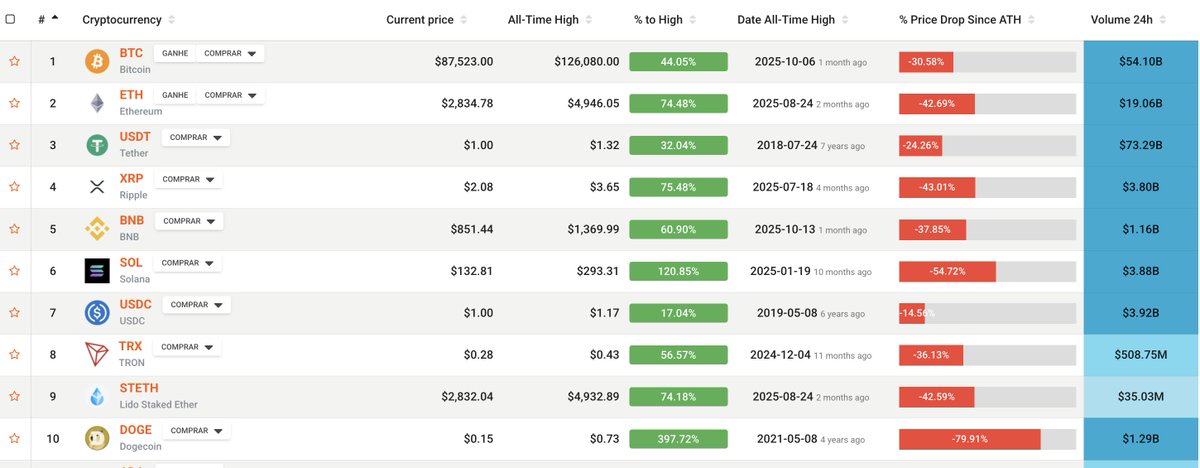The image size is (1200, 468).
Task: Click the Lido Staked Ether droplet icon
Action: [97, 396]
